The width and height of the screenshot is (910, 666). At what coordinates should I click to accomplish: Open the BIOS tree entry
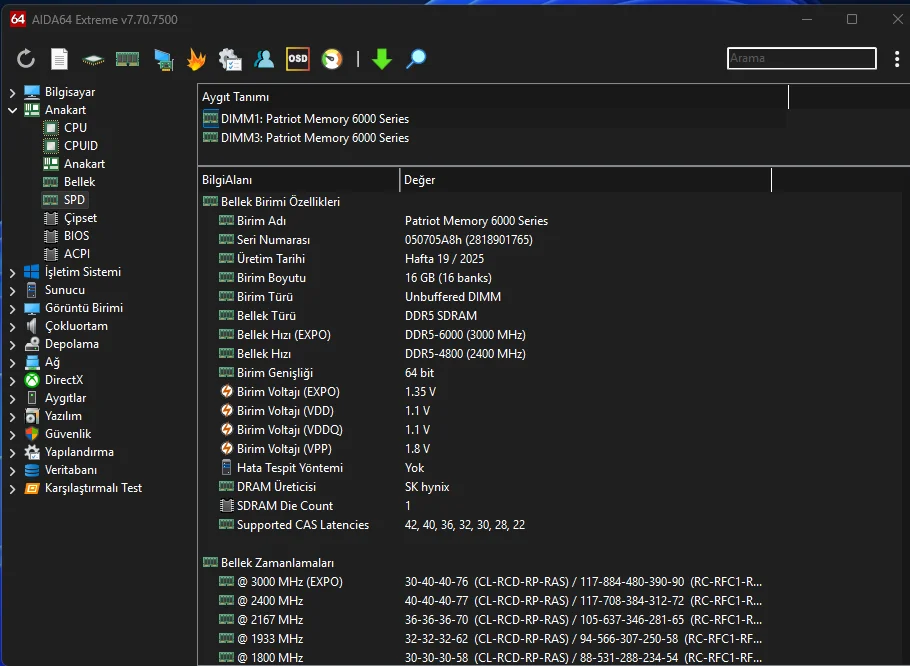pyautogui.click(x=76, y=236)
